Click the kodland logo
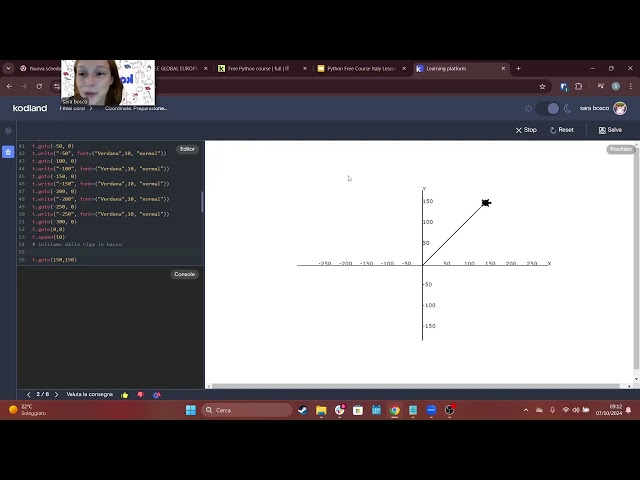The image size is (640, 480). 30,108
